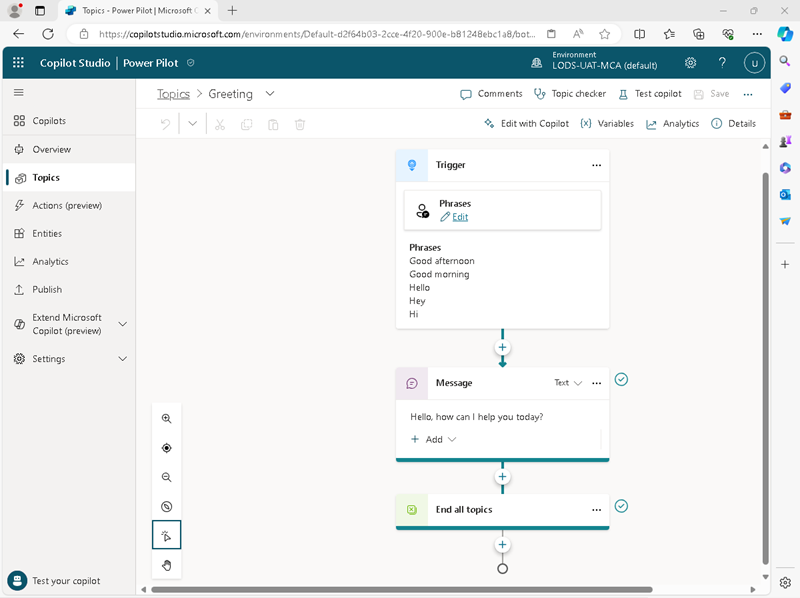This screenshot has width=800, height=598.
Task: Open the browser Settings and more menu
Action: tap(757, 34)
